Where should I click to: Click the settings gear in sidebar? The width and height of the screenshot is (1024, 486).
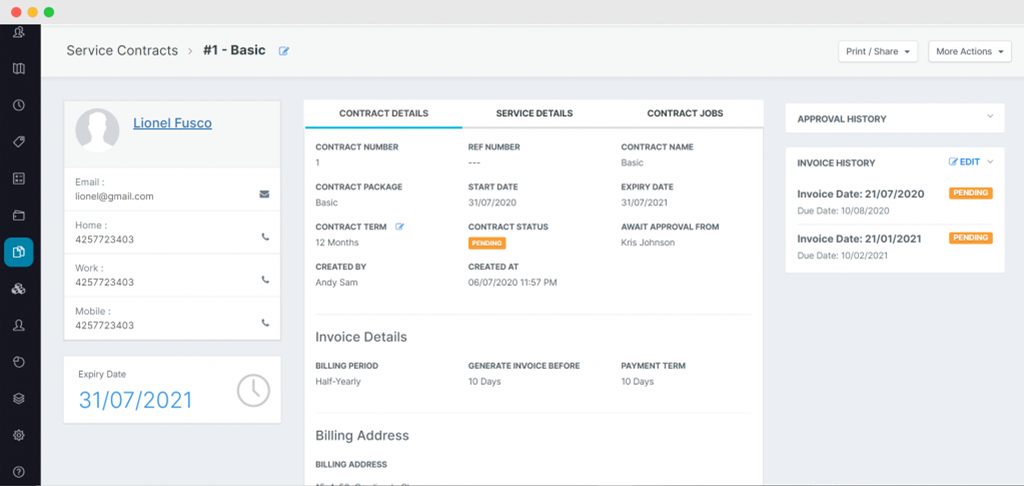click(19, 435)
